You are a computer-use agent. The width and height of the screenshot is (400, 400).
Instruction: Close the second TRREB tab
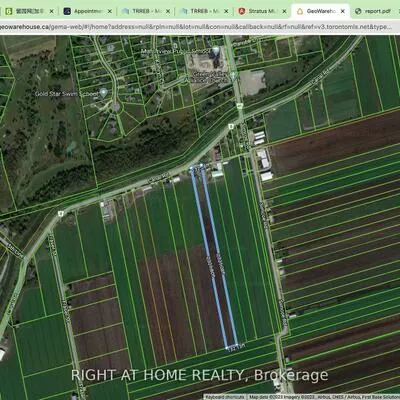226,11
